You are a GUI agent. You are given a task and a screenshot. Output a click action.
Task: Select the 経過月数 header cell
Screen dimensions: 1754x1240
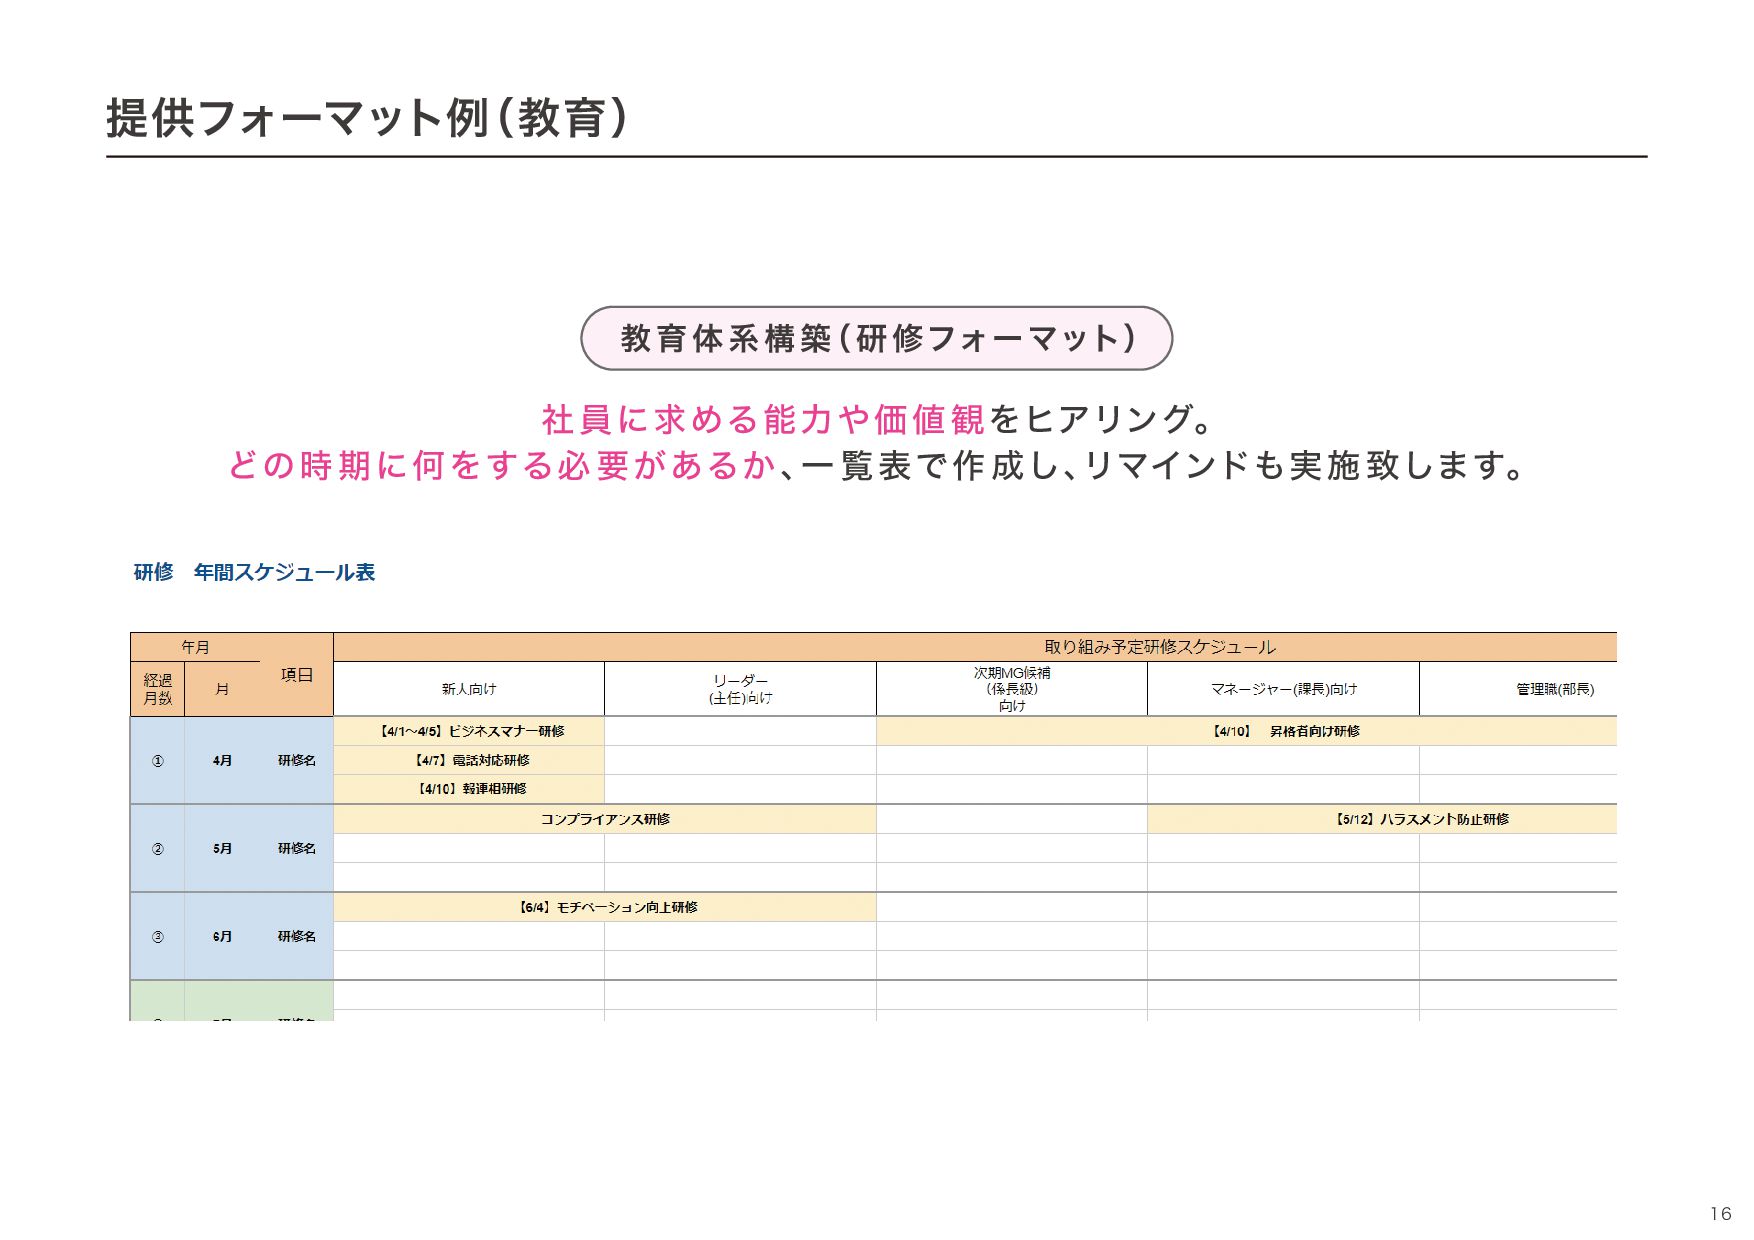[x=157, y=689]
